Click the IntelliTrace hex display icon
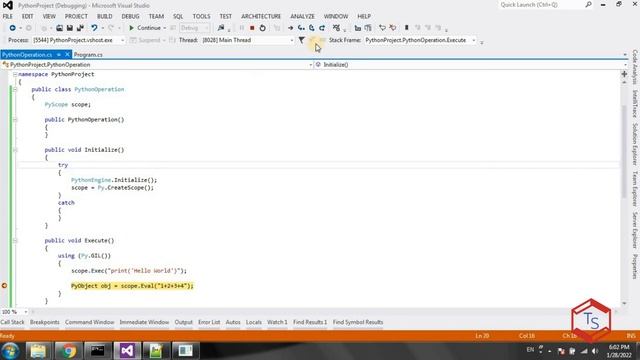This screenshot has width=640, height=360. [336, 28]
